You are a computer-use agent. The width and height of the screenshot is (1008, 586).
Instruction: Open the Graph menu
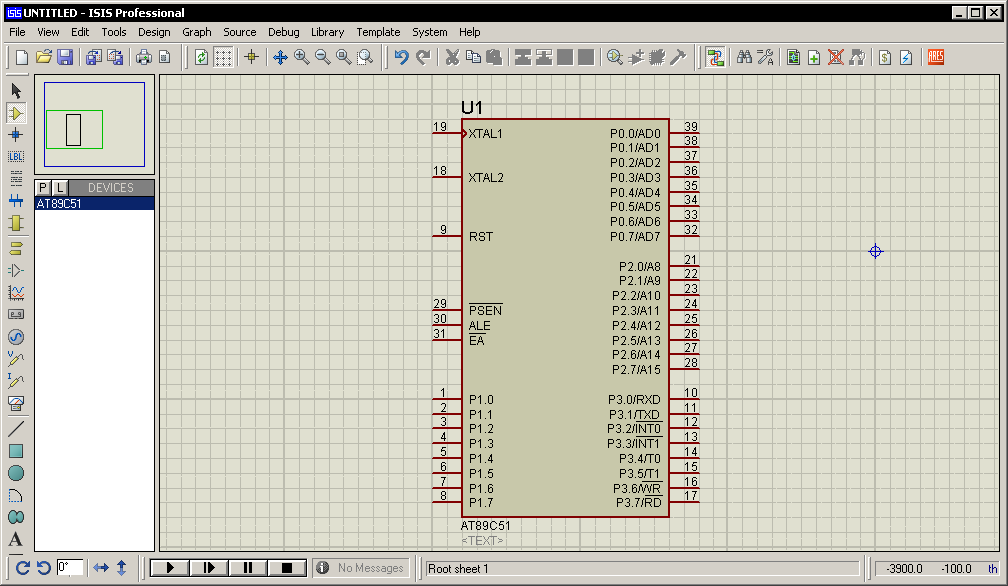[197, 31]
